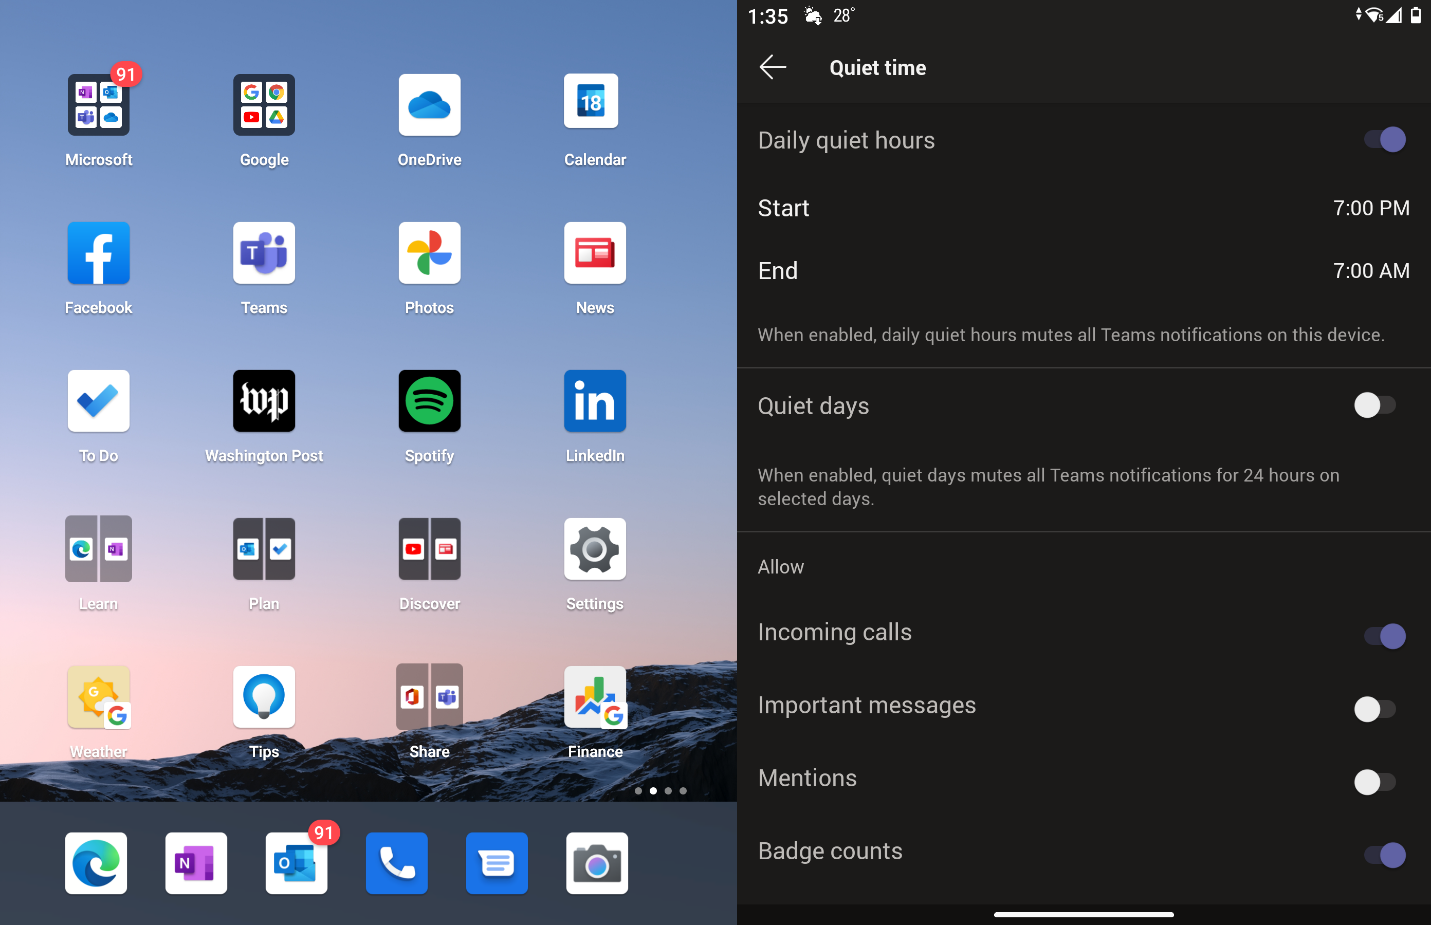Enable the Quiet days switch
This screenshot has height=925, width=1431.
click(x=1375, y=405)
